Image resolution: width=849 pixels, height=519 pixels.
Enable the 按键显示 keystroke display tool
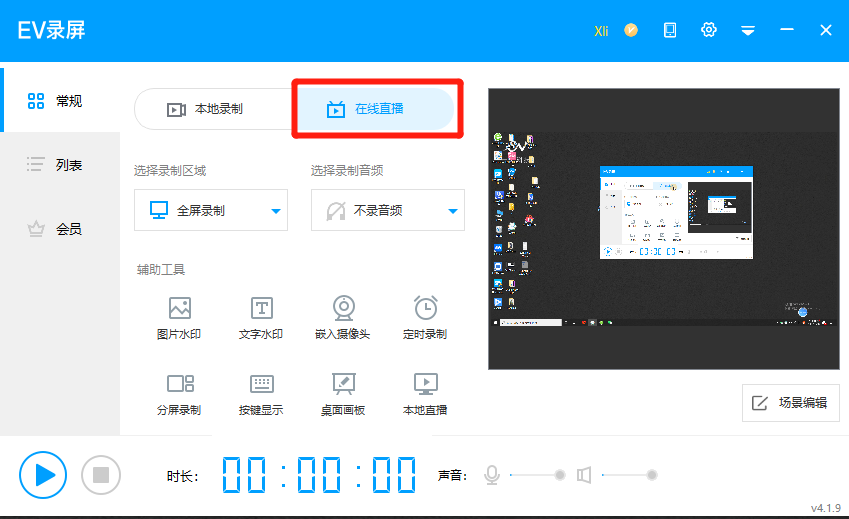click(x=261, y=393)
